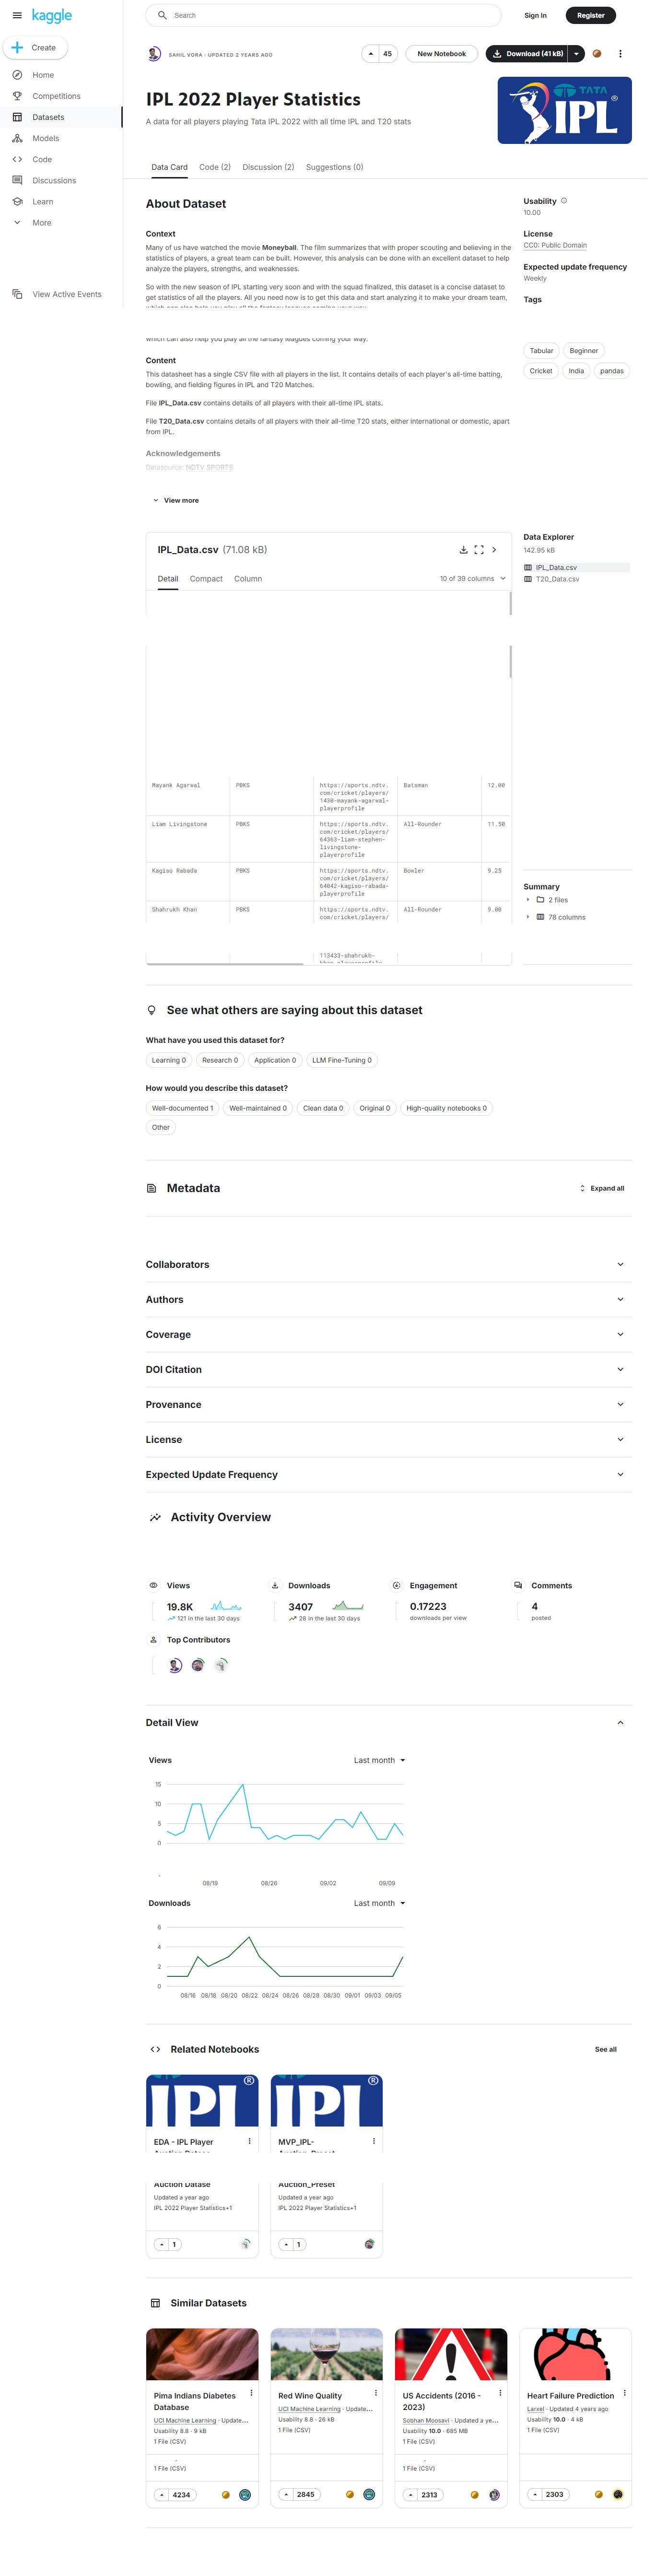This screenshot has width=655, height=2576.
Task: Upvote the IPL 2022 dataset
Action: [371, 54]
